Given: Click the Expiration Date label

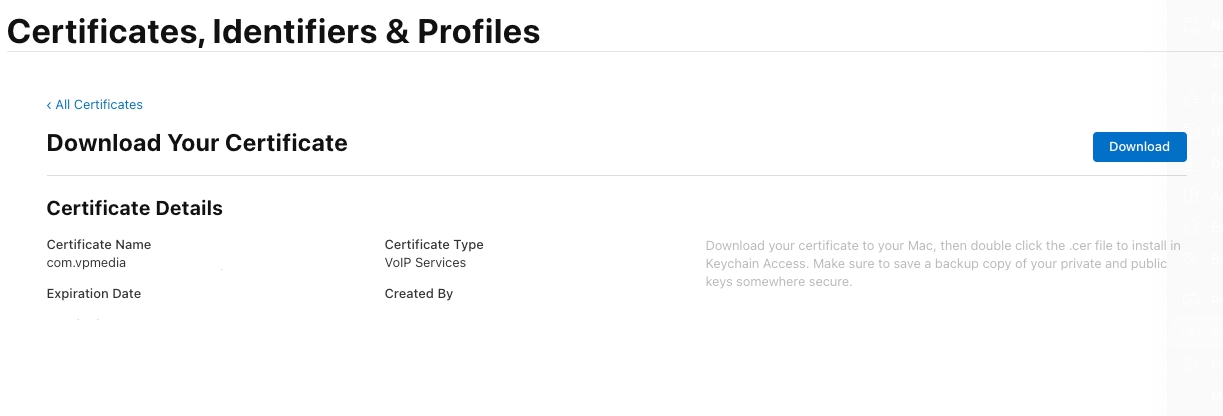Looking at the screenshot, I should pyautogui.click(x=93, y=294).
